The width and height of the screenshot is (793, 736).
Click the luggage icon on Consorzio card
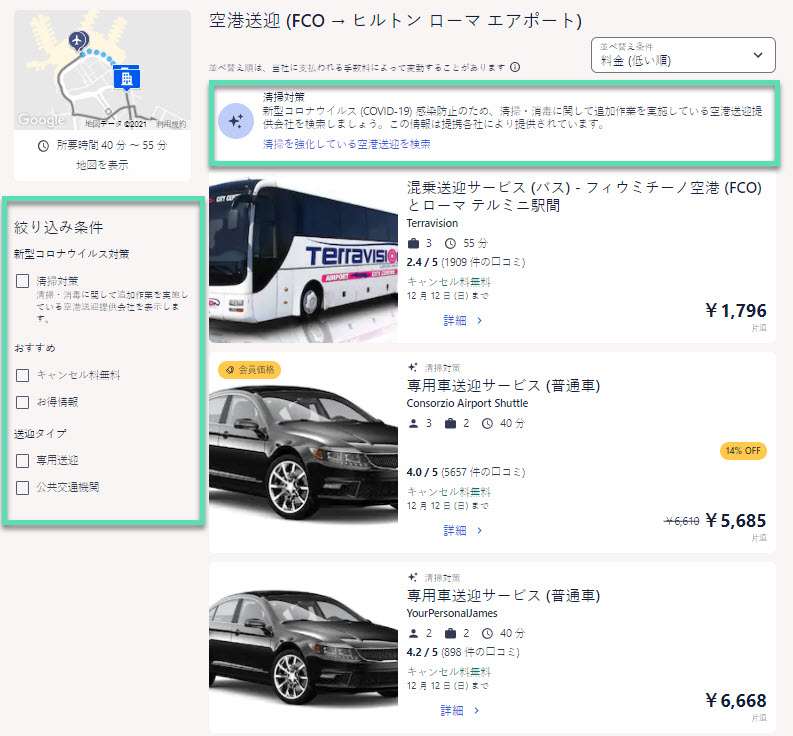coord(450,423)
